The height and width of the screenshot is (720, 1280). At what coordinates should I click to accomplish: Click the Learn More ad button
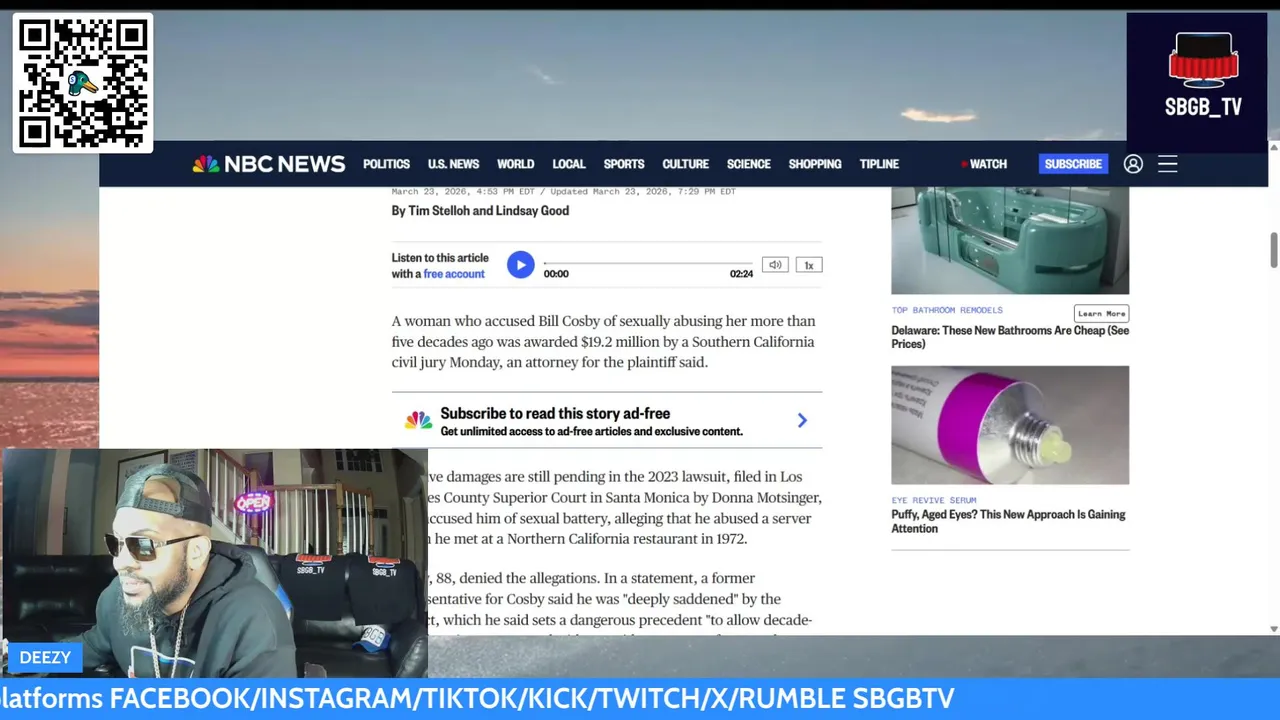1101,313
